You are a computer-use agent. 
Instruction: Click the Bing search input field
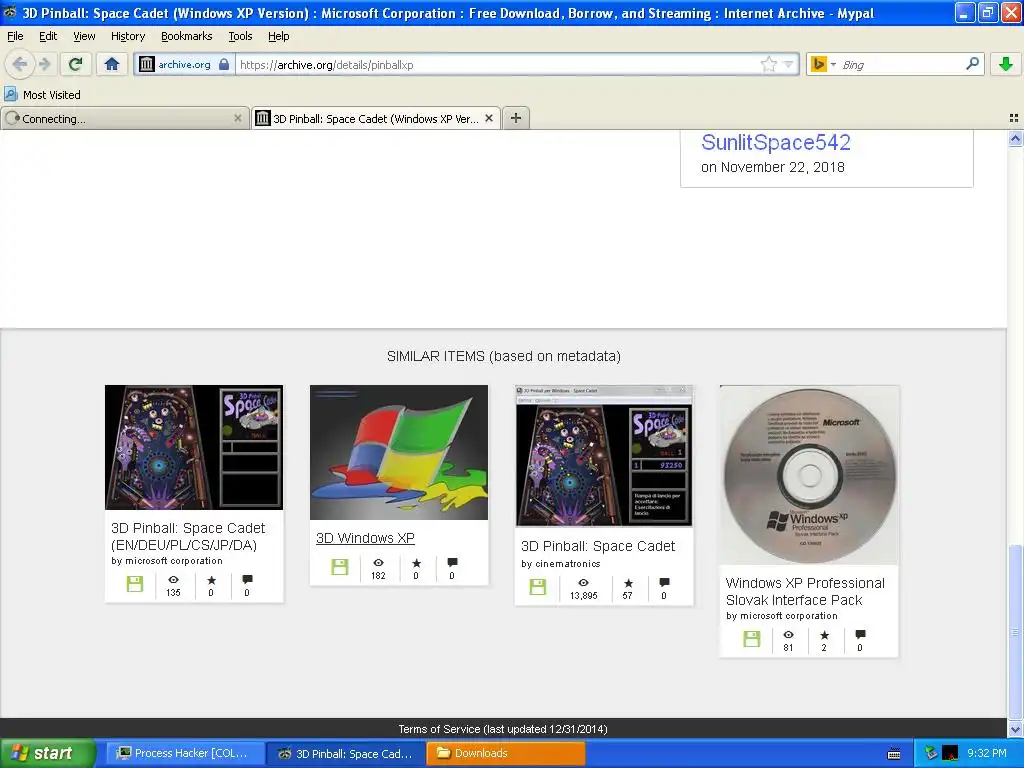[x=901, y=65]
